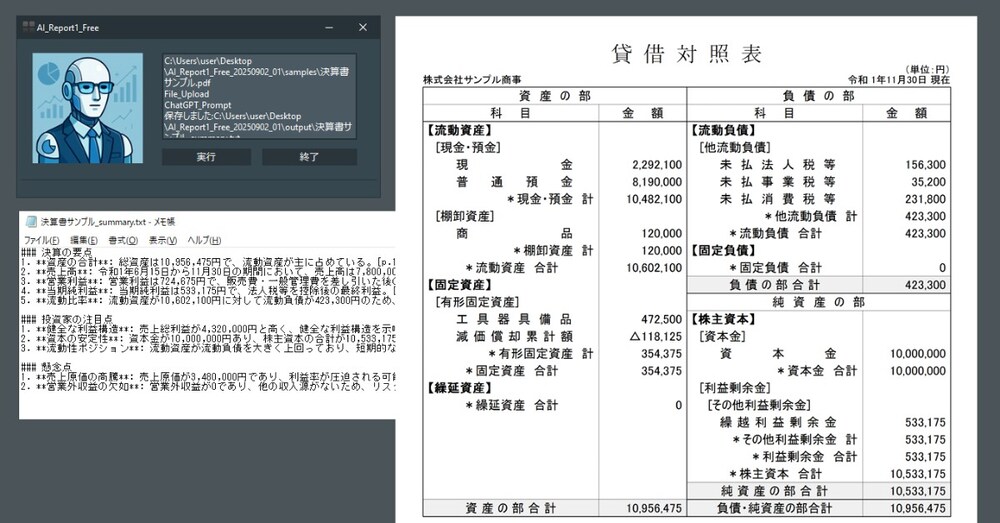1000x523 pixels.
Task: Click the 株主資本 合計 row label
Action: [776, 475]
